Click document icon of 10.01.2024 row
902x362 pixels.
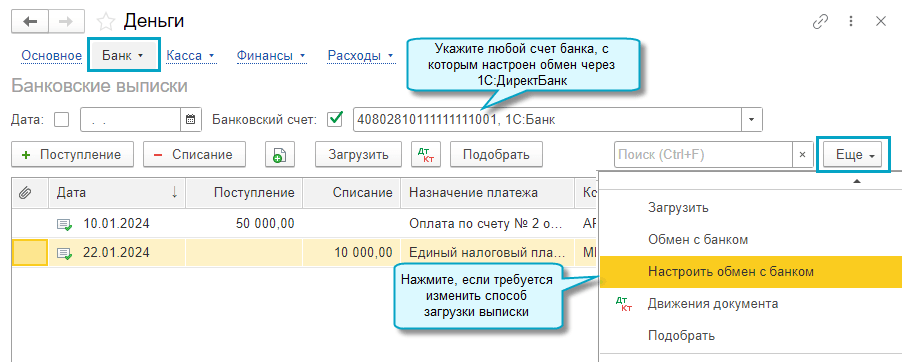pyautogui.click(x=64, y=224)
